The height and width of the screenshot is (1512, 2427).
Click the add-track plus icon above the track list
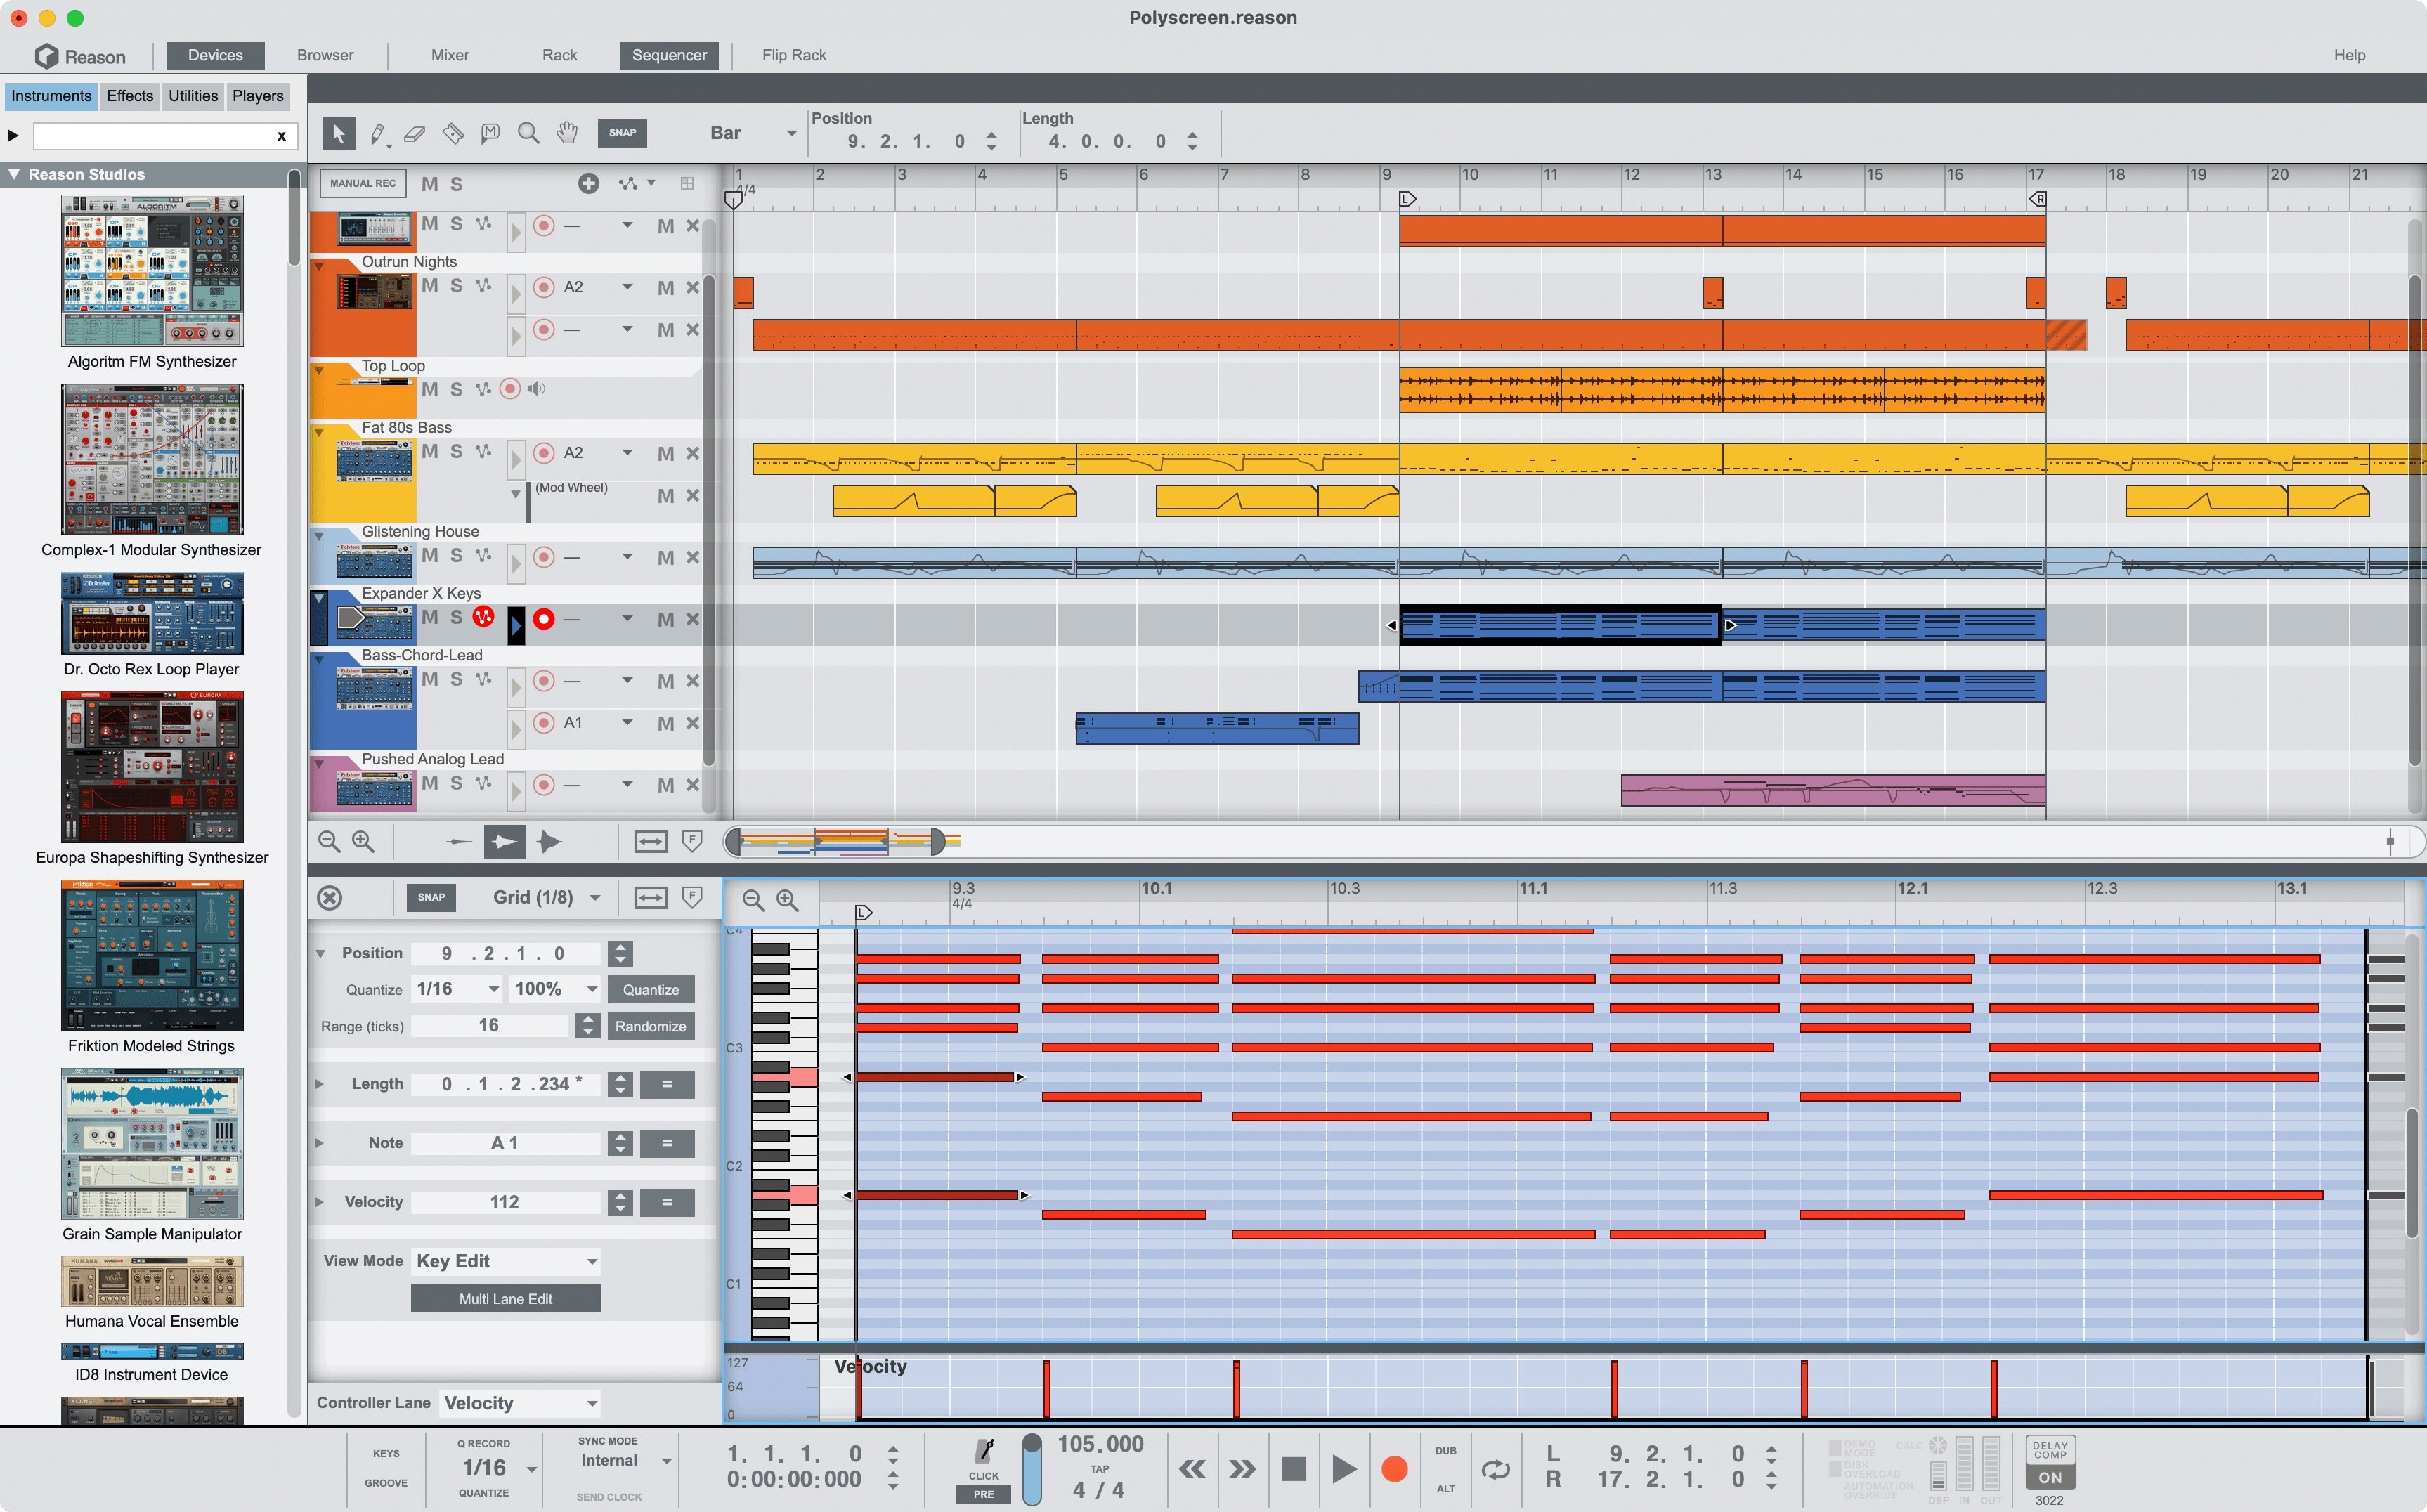pyautogui.click(x=589, y=183)
